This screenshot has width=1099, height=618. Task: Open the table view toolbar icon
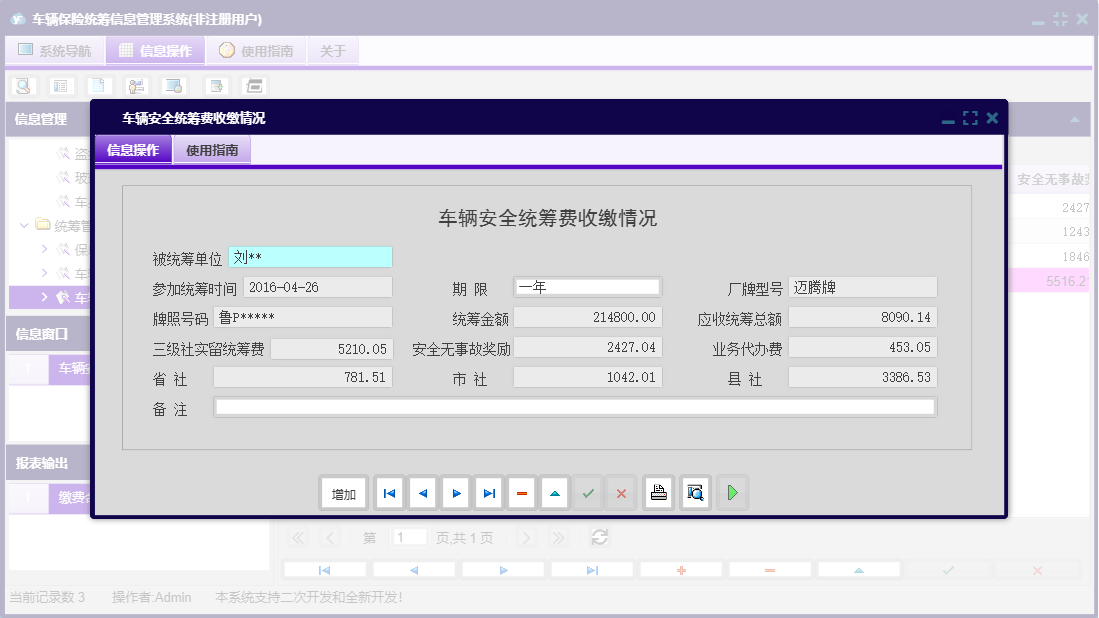coord(60,86)
